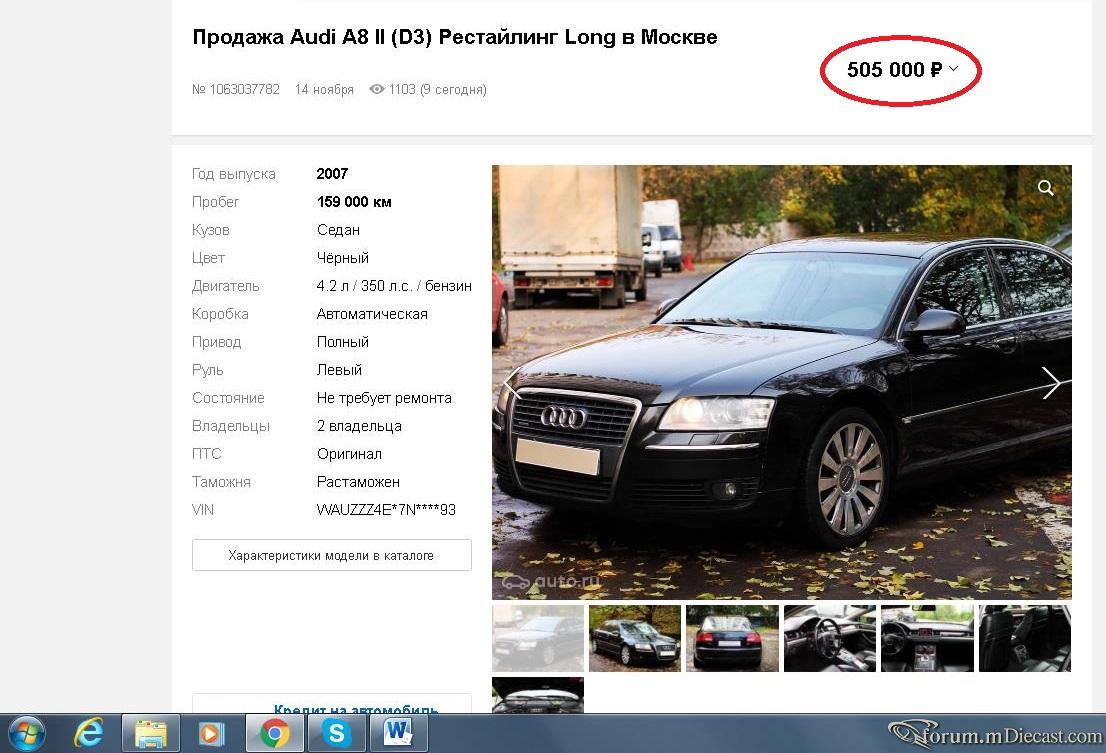Open Windows Explorer folder icon in taskbar

pyautogui.click(x=150, y=733)
